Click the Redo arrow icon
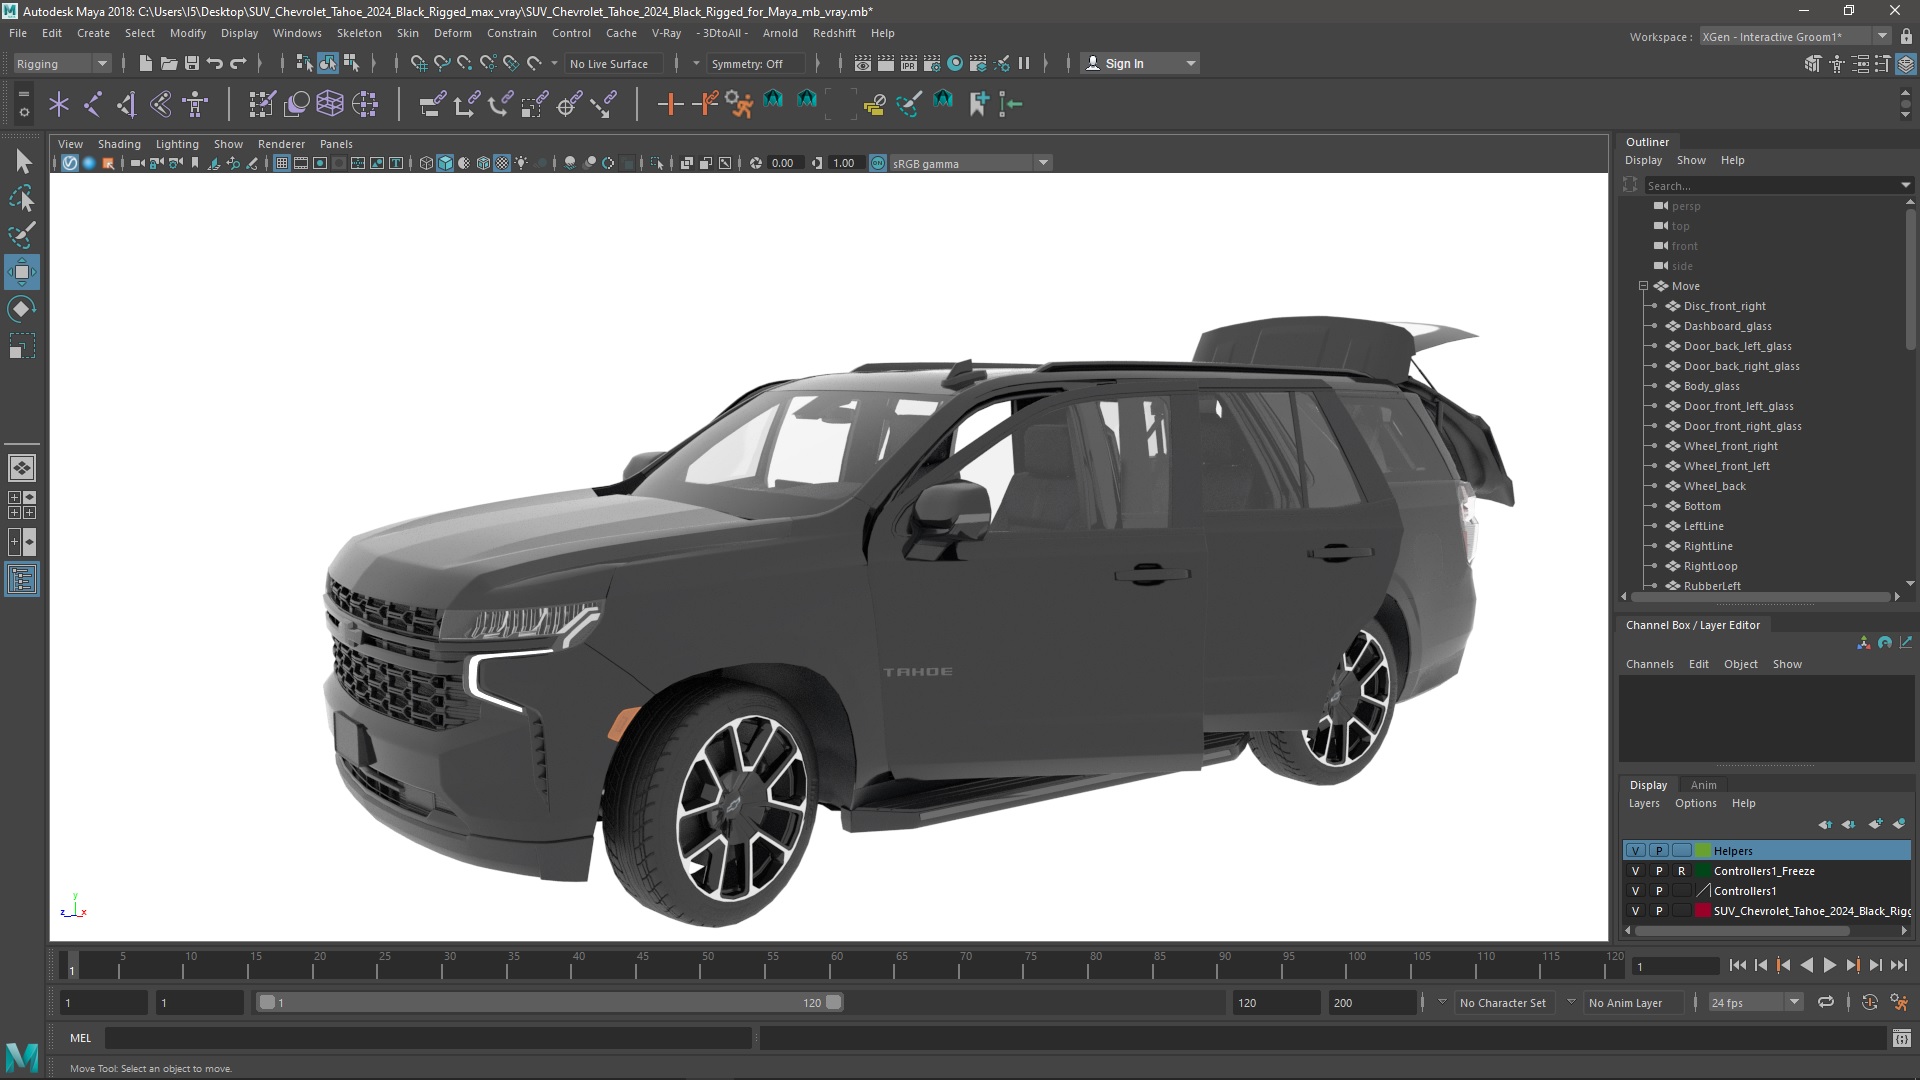 click(x=238, y=63)
